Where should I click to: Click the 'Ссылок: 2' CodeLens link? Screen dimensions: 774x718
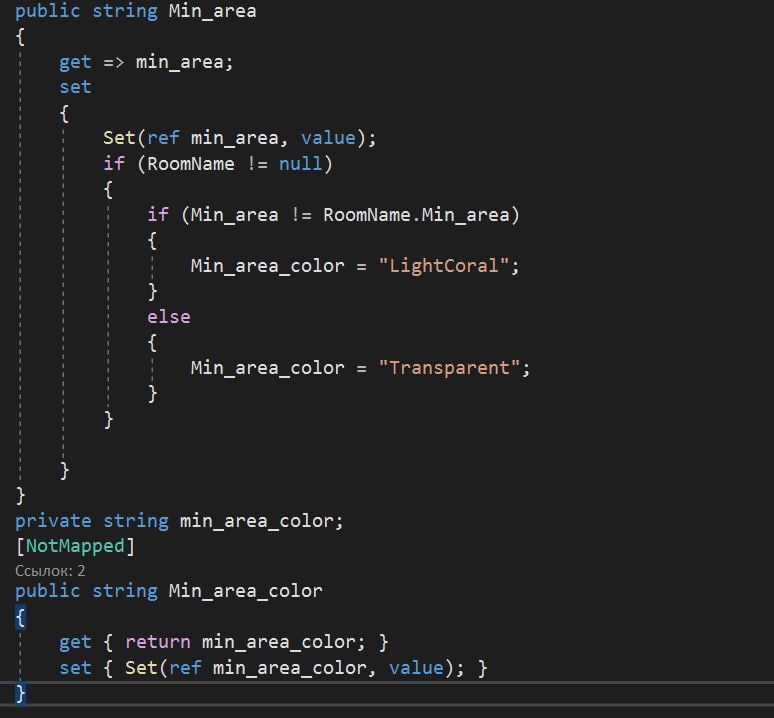[x=50, y=571]
